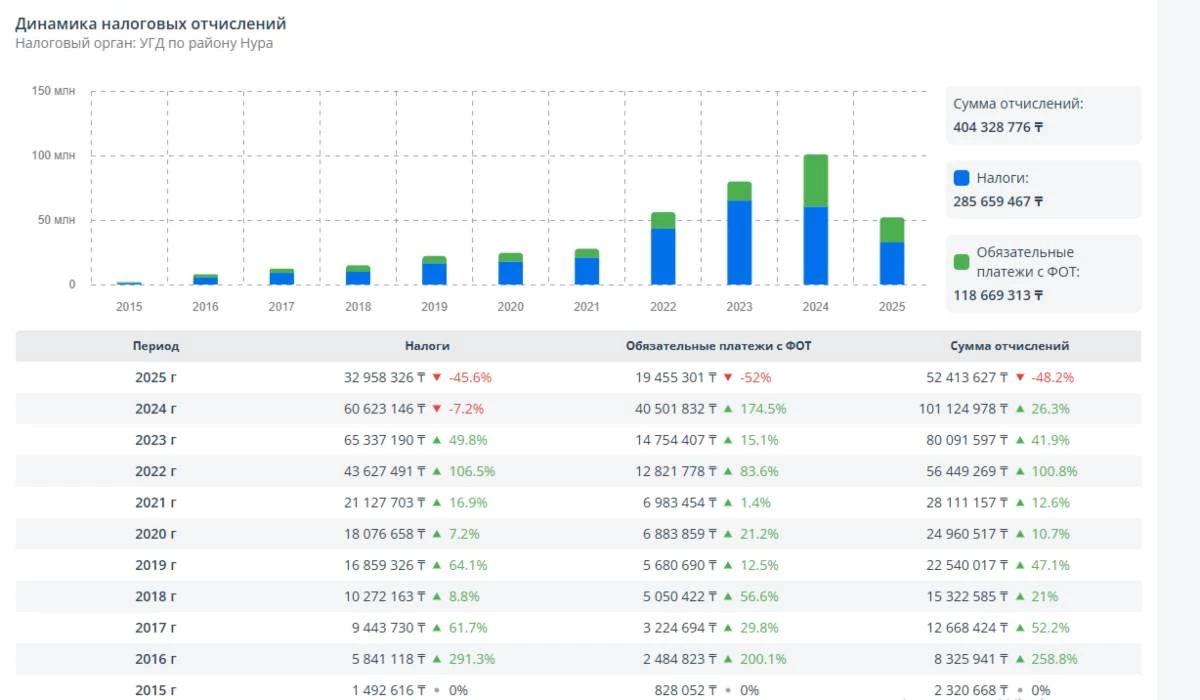Sort by the Период column header
The width and height of the screenshot is (1200, 700).
(156, 346)
